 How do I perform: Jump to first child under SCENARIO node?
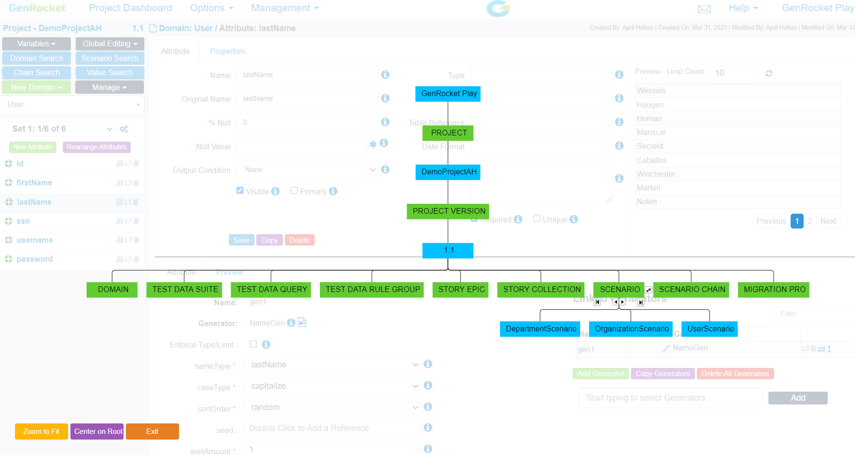pos(597,302)
